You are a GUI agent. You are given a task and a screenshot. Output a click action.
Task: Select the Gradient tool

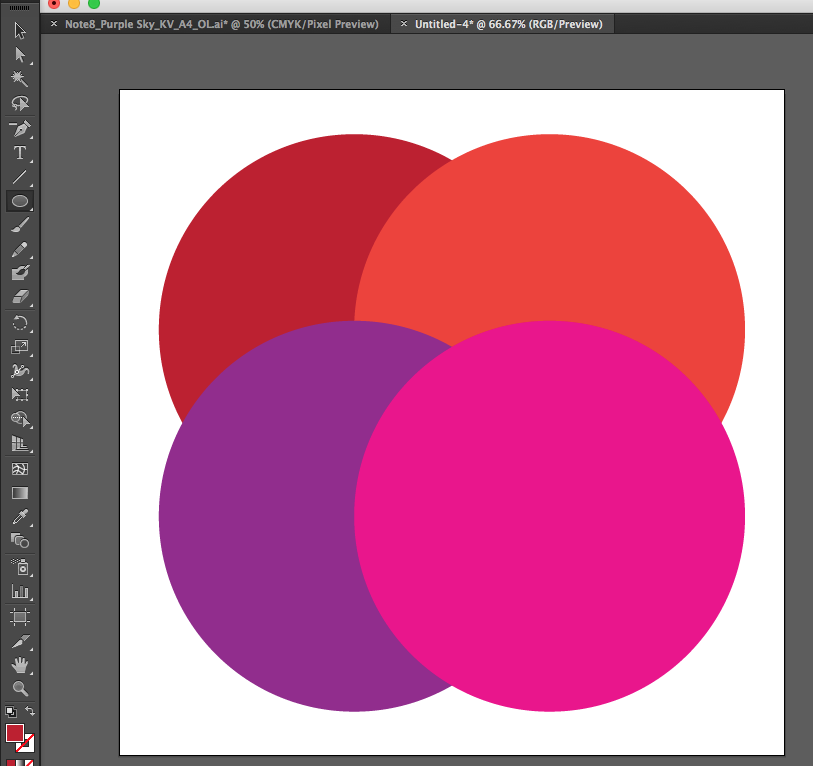click(x=20, y=493)
